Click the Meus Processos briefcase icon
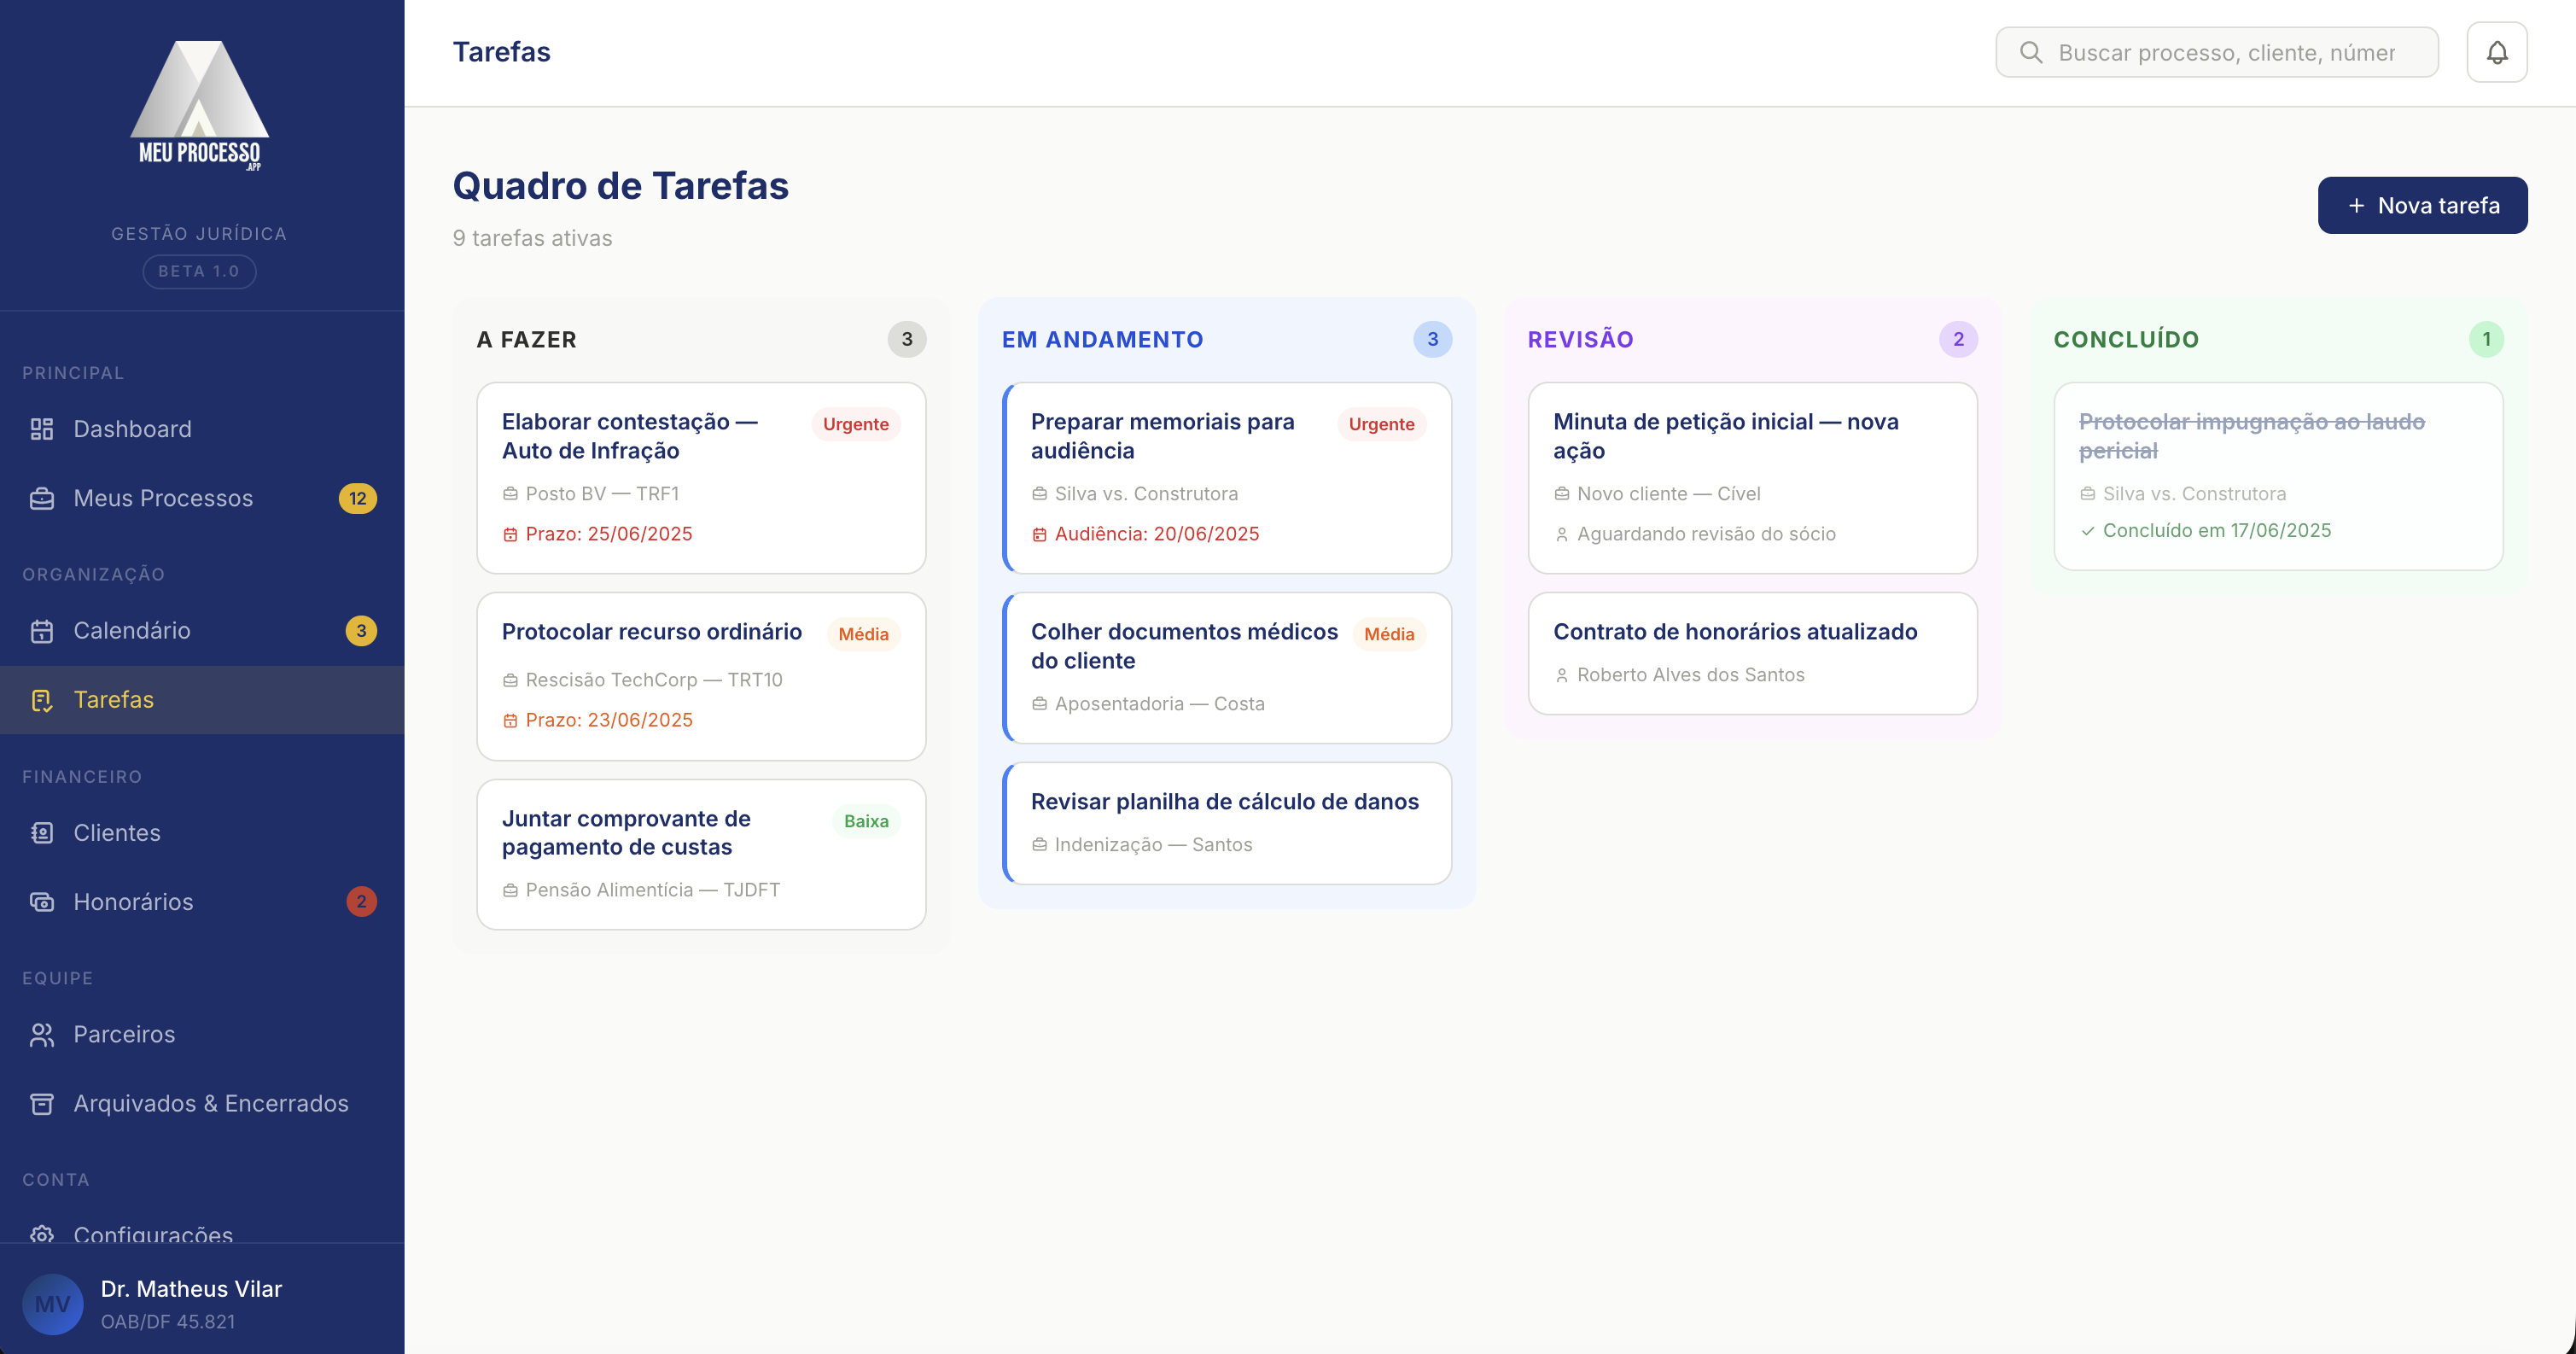Screen dimensions: 2576x1354 pos(41,498)
